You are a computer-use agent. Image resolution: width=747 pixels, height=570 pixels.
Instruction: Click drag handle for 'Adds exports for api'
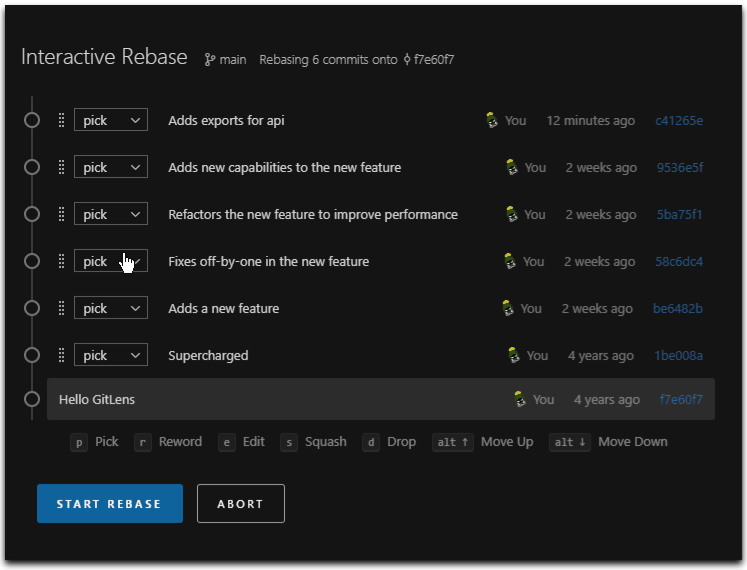[61, 120]
